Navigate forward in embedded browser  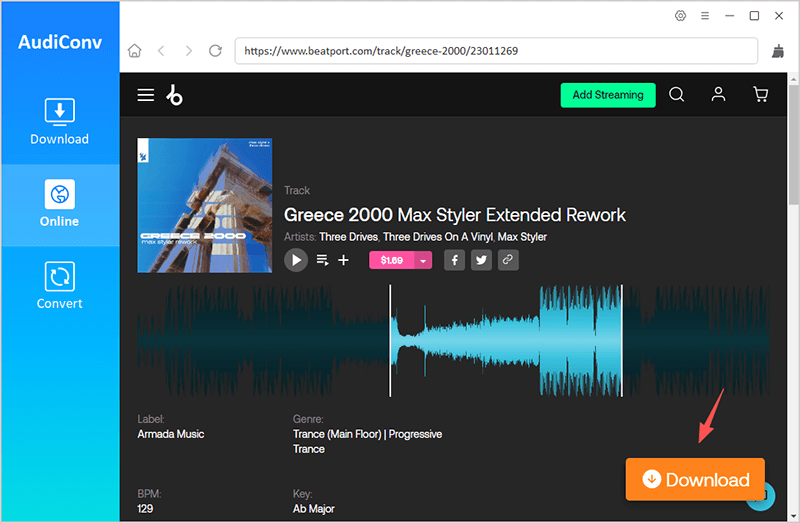click(x=189, y=51)
